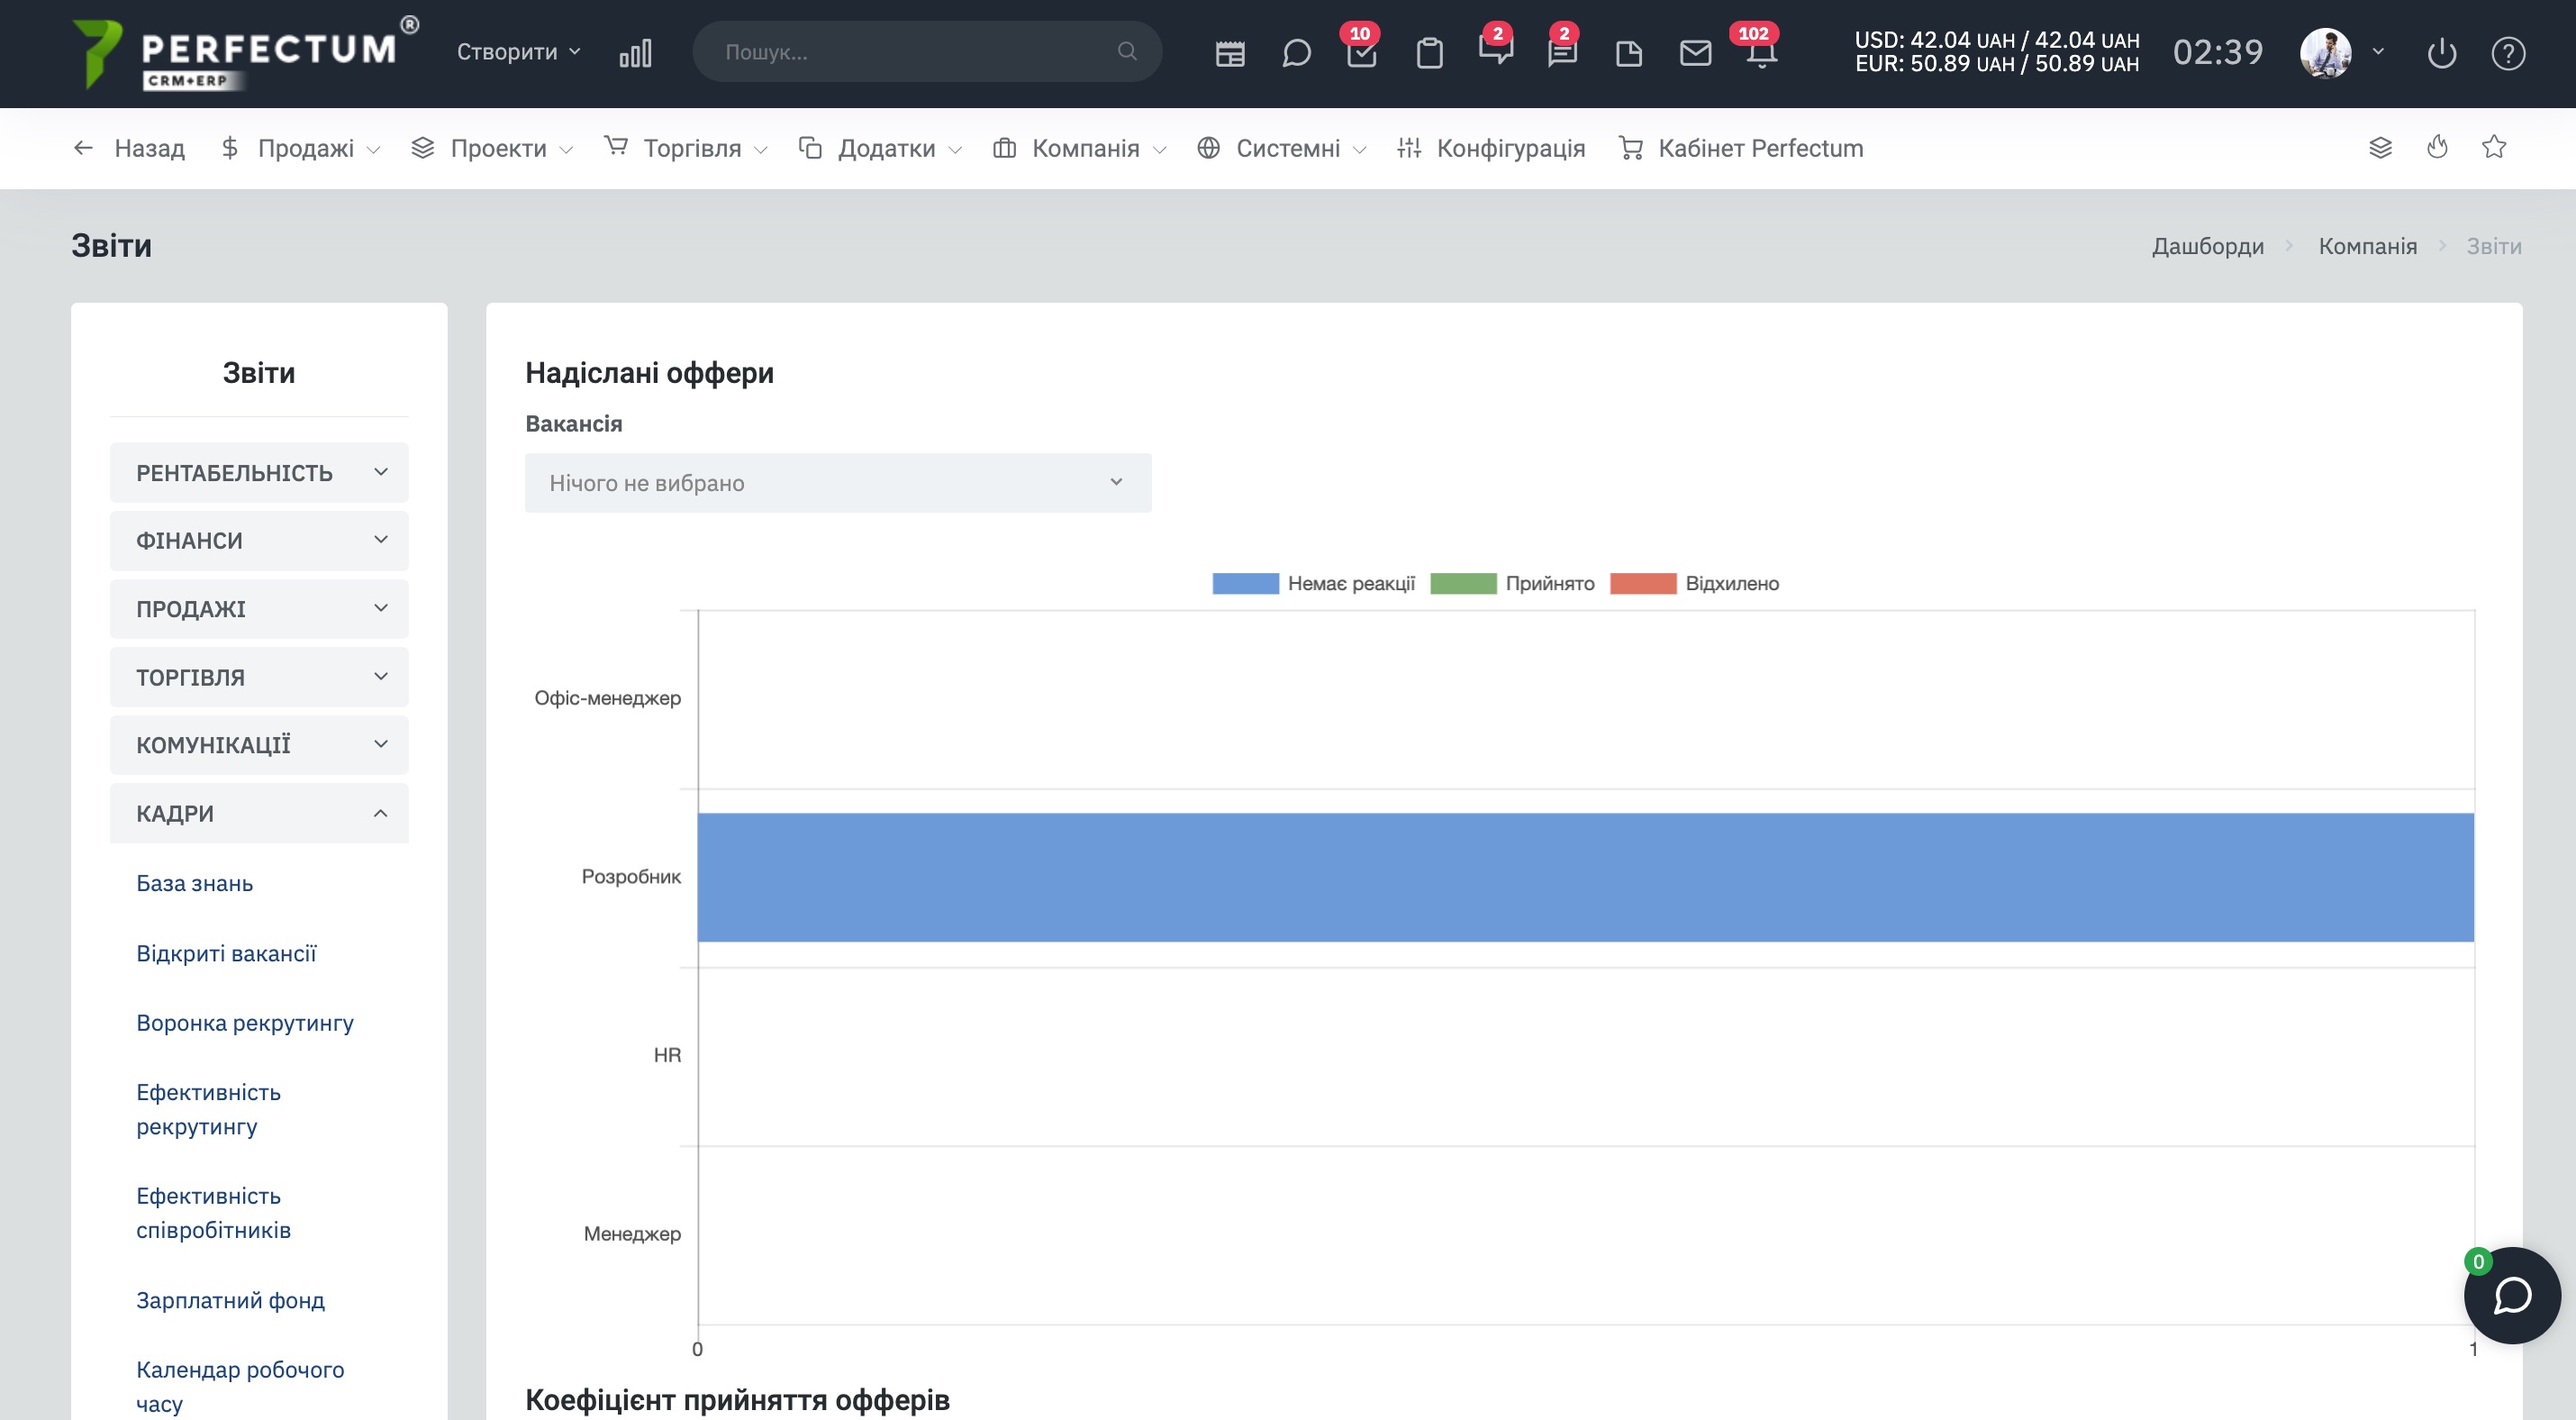Viewport: 2576px width, 1420px height.
Task: Open the Відкриті вакансії report link
Action: (226, 954)
